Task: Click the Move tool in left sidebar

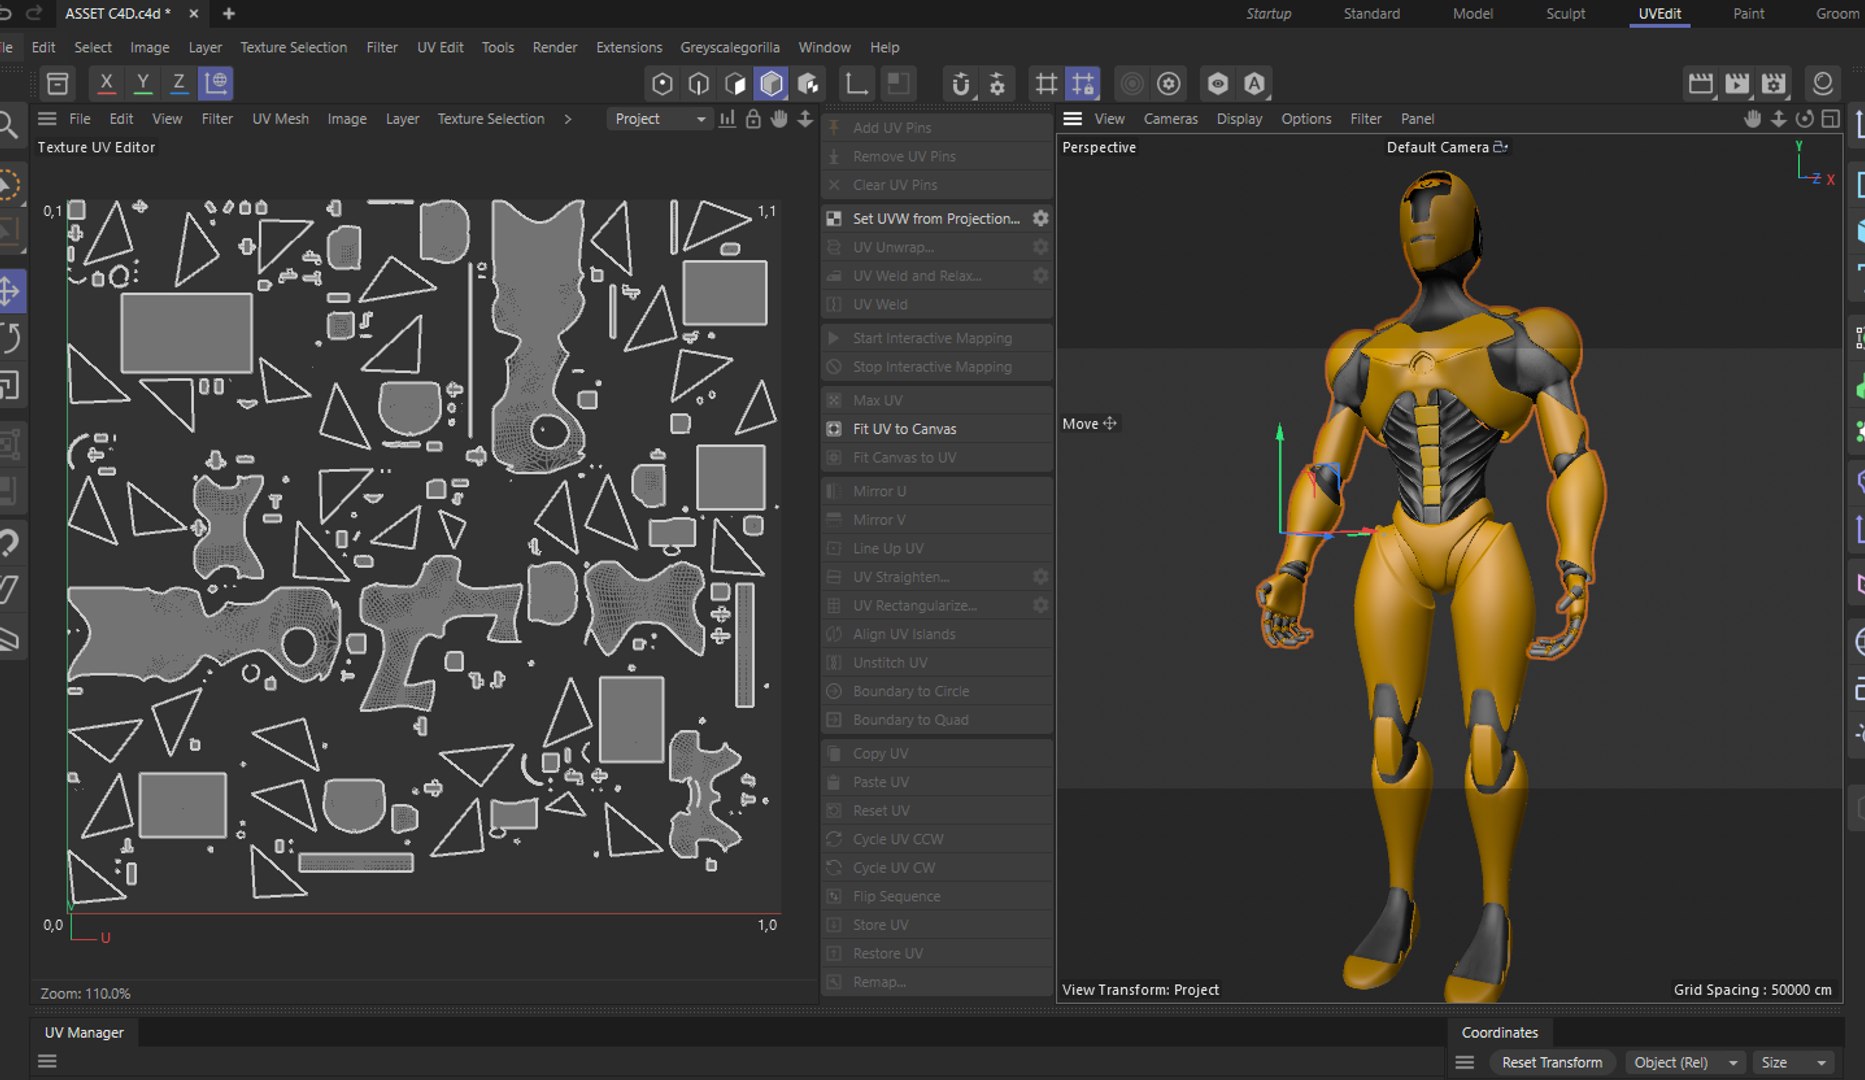Action: tap(10, 291)
